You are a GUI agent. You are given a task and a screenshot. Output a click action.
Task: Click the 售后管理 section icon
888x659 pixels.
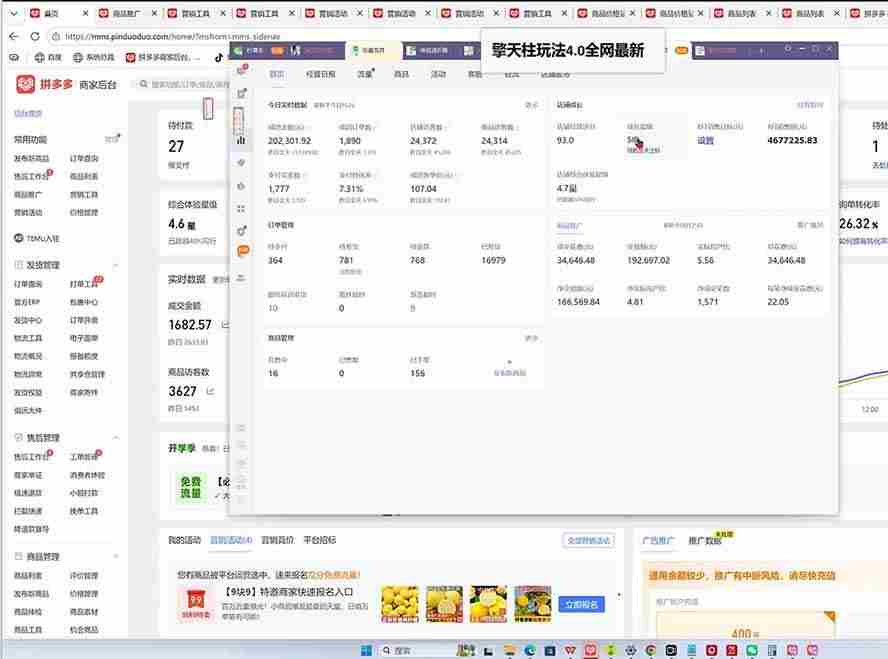pos(19,437)
